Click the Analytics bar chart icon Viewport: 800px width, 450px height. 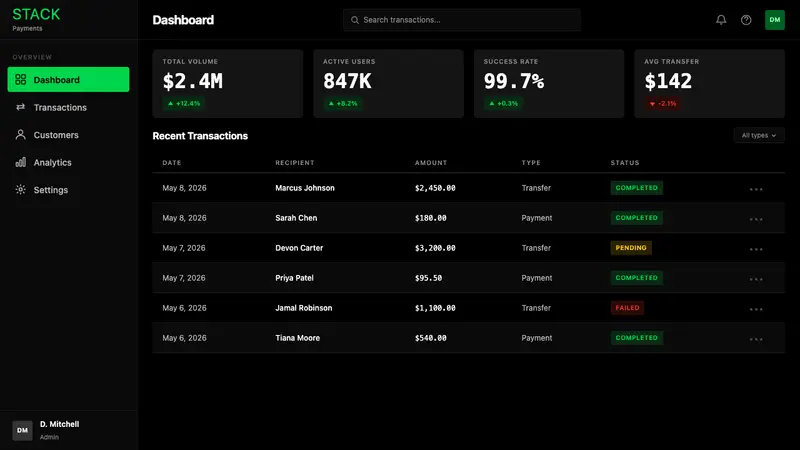click(x=20, y=162)
